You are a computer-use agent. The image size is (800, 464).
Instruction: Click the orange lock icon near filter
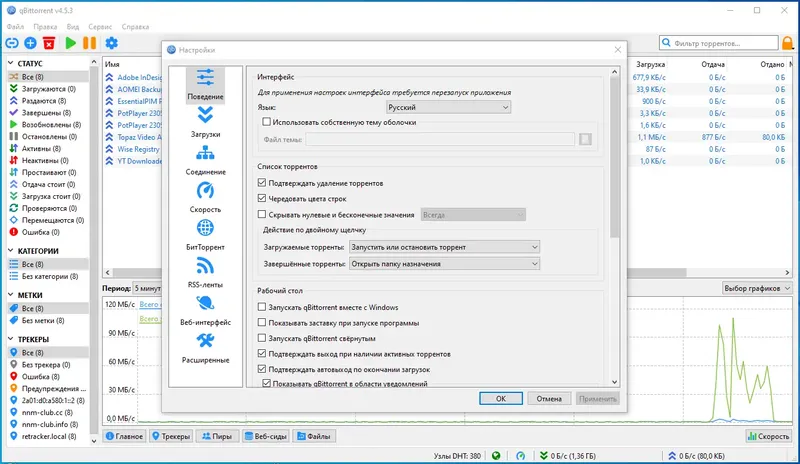click(788, 43)
